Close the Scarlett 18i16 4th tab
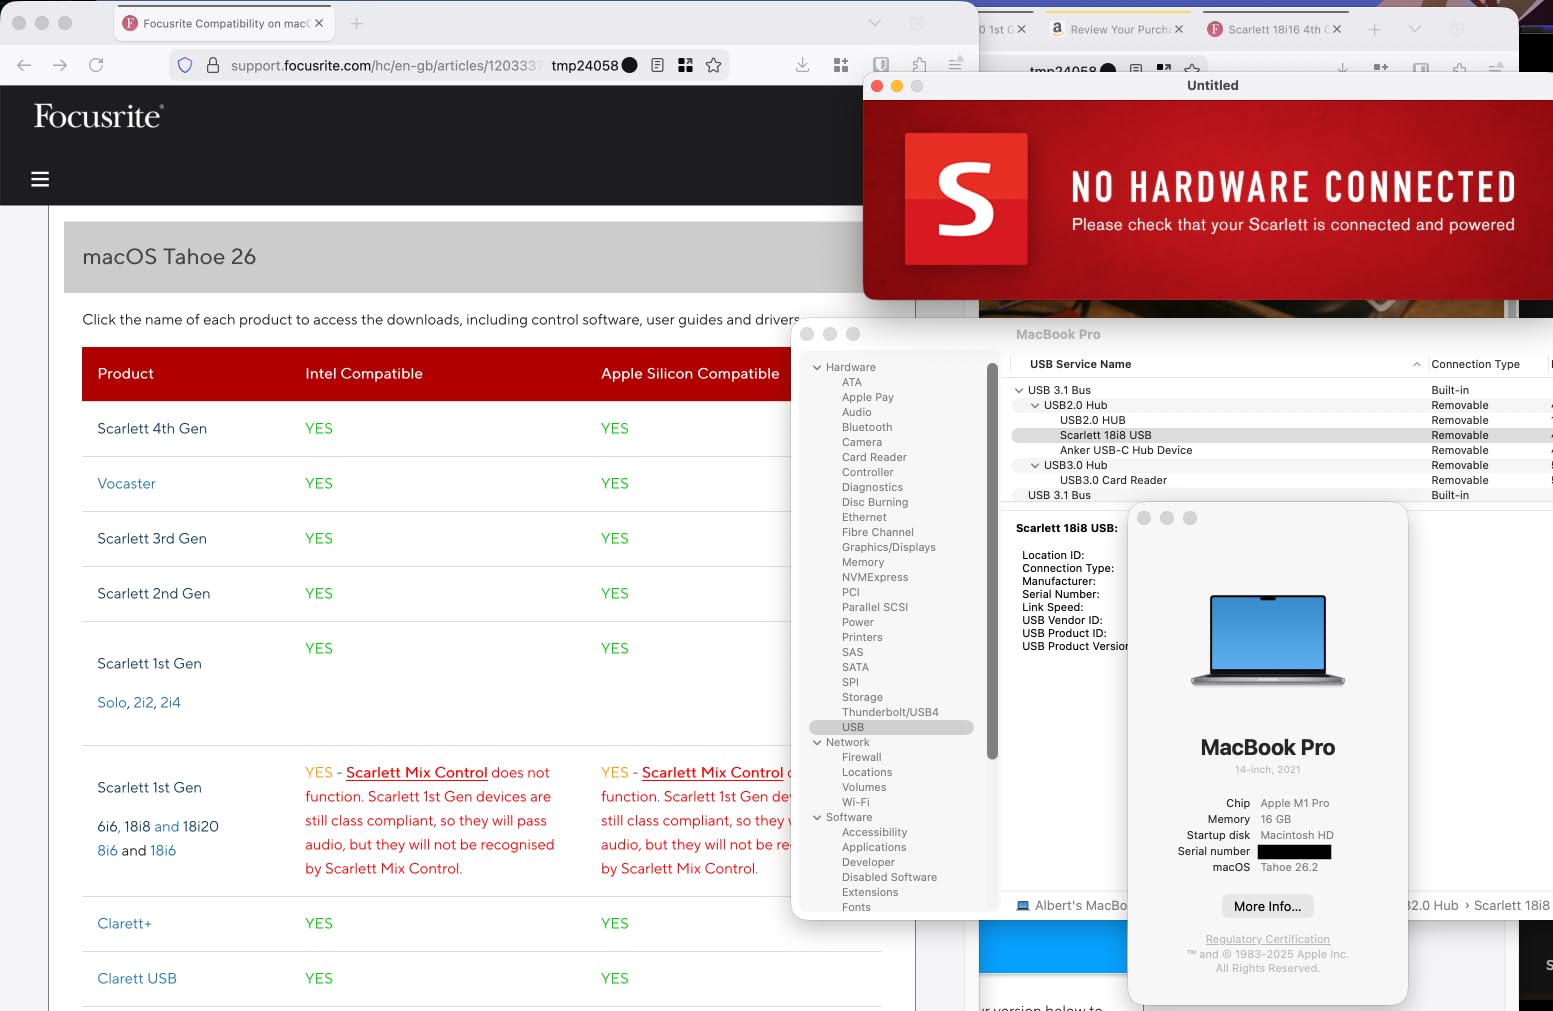The image size is (1553, 1011). [1337, 29]
